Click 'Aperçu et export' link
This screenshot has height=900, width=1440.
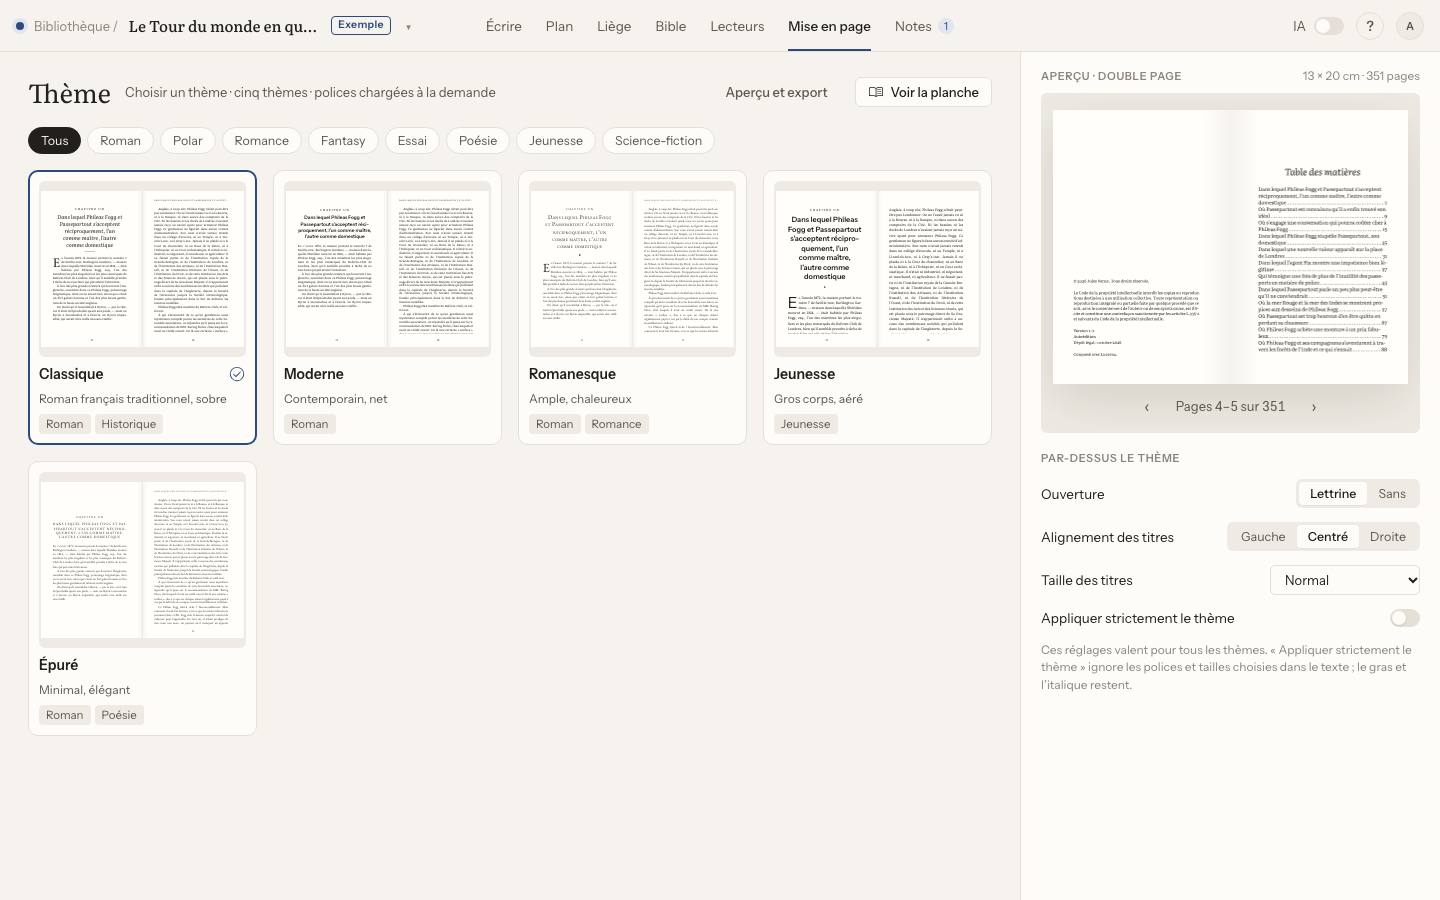click(x=776, y=92)
